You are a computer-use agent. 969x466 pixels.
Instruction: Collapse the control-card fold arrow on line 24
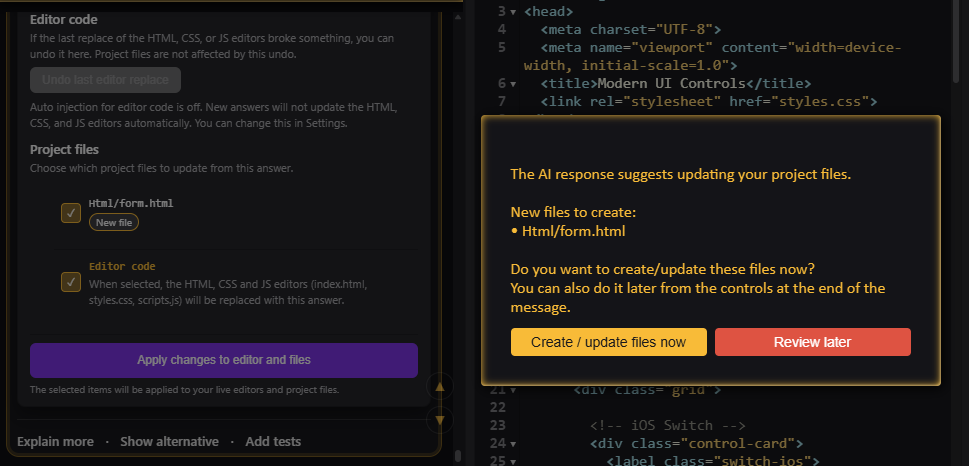(513, 444)
